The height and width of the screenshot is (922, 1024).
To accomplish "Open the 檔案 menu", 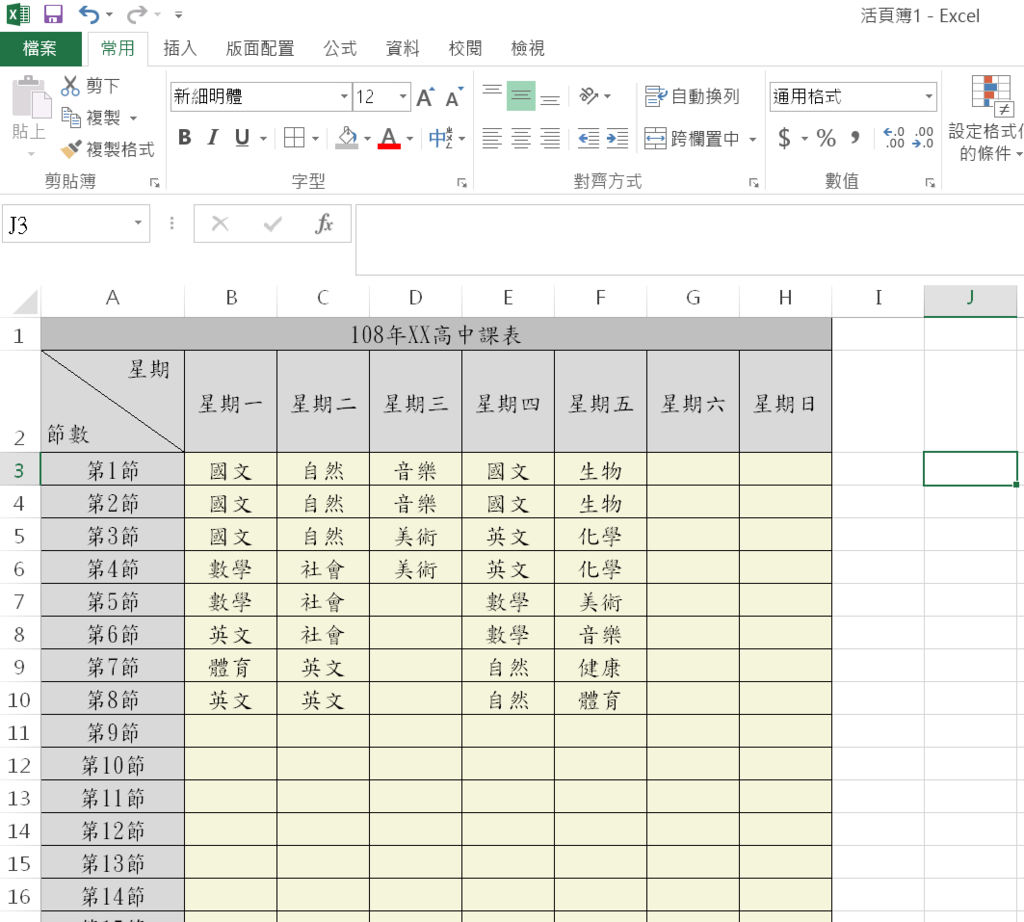I will pos(40,47).
